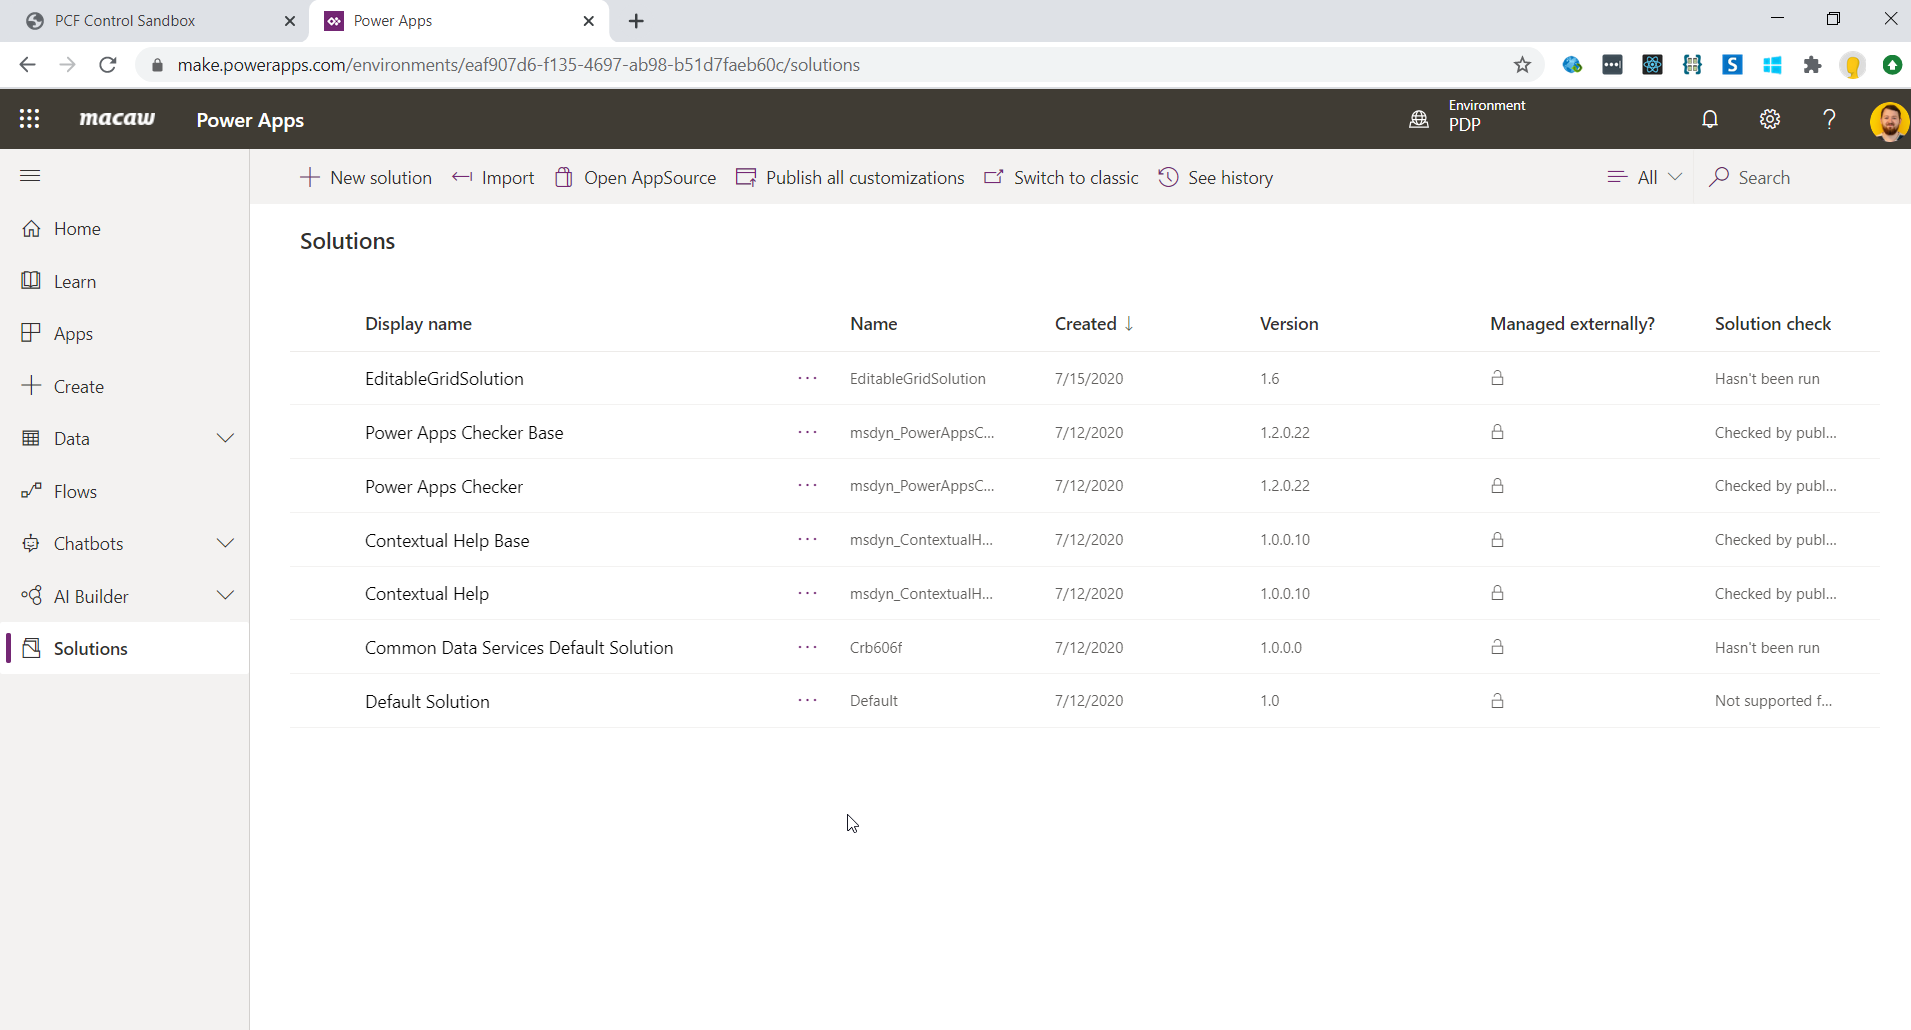Open EditableGridSolution solution
Screen dimensions: 1911x1030
coord(444,379)
